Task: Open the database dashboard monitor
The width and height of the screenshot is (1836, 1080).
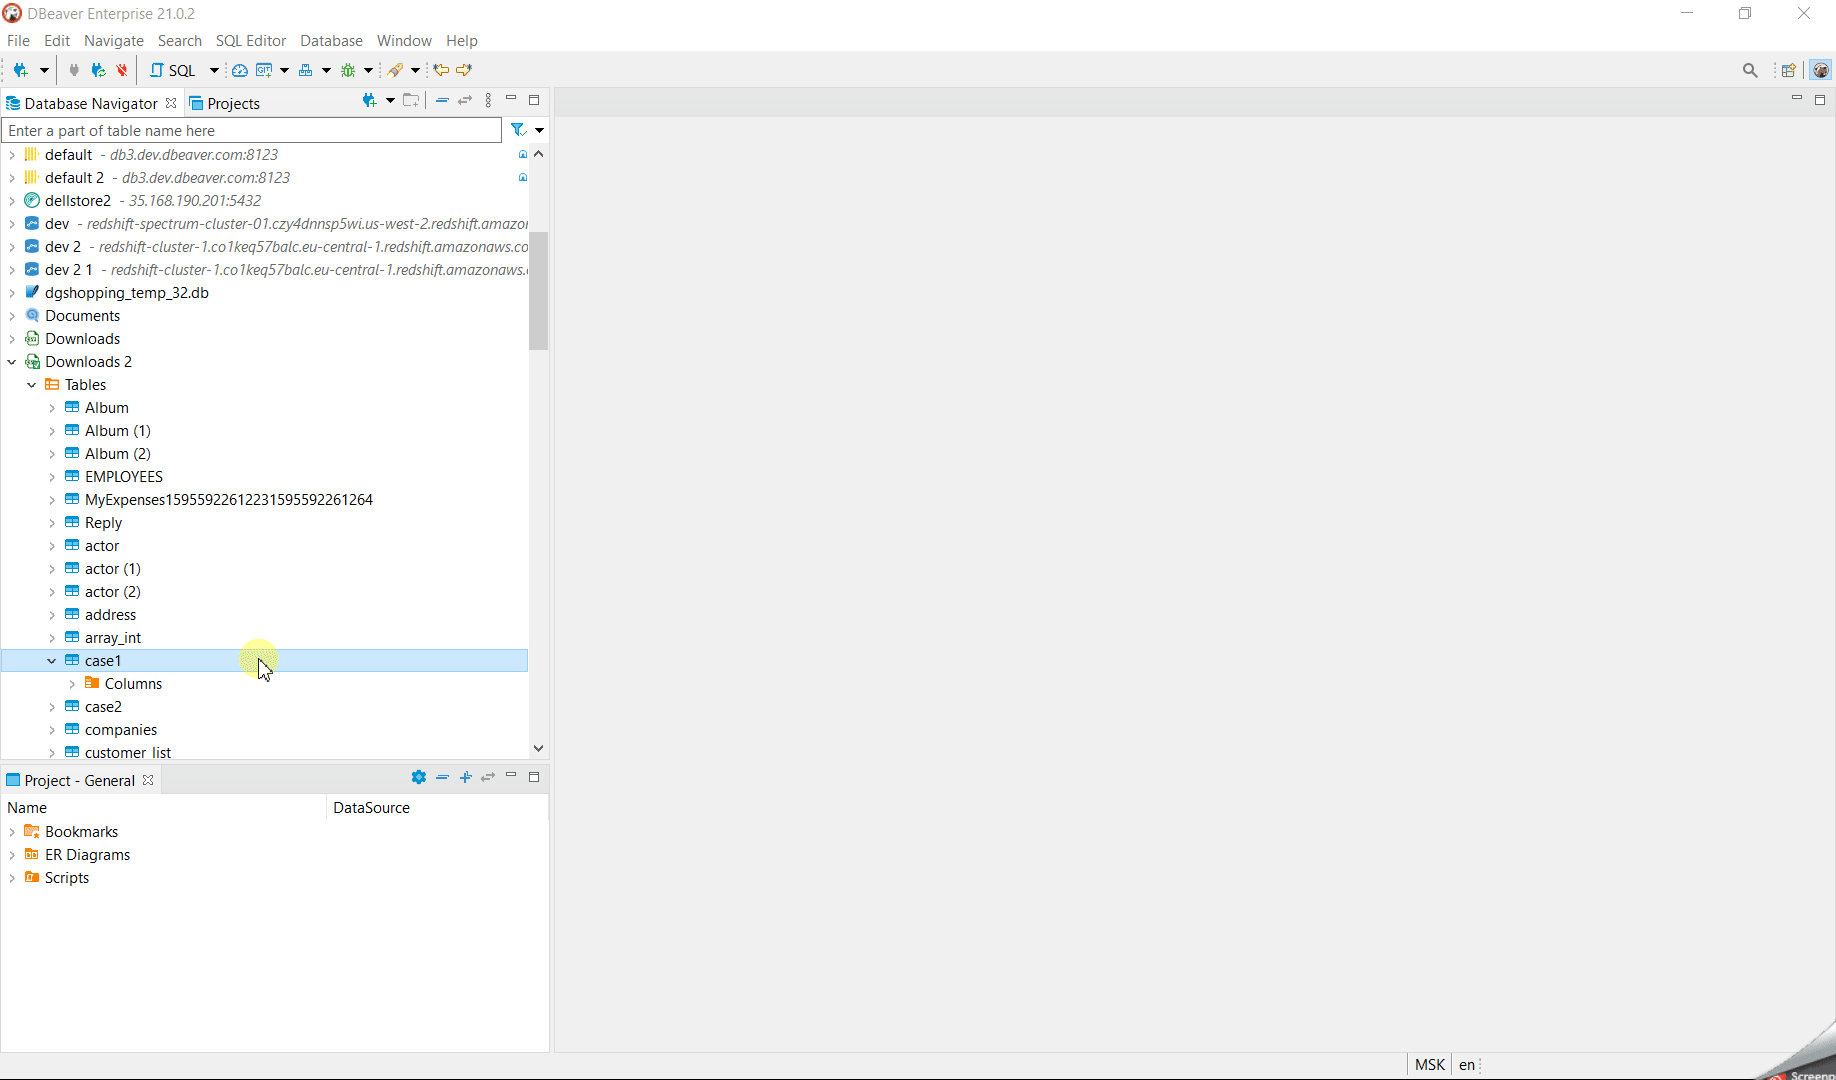Action: click(240, 70)
